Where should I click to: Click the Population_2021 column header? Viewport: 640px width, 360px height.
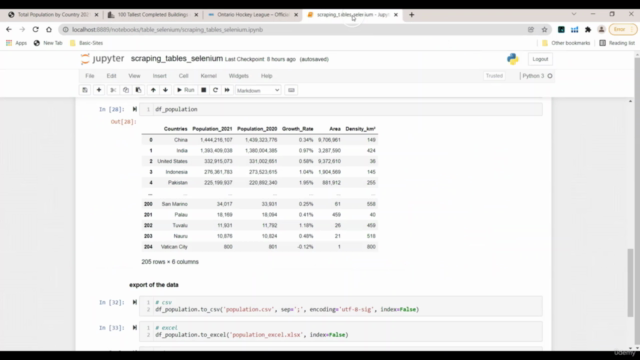click(x=212, y=129)
